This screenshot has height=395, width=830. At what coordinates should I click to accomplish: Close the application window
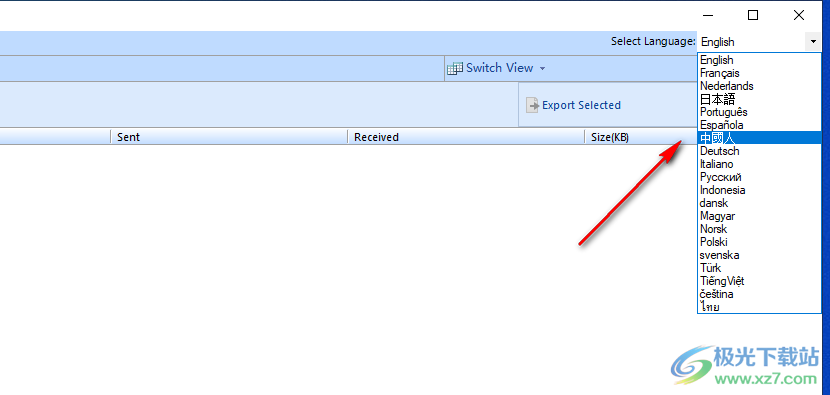tap(799, 15)
